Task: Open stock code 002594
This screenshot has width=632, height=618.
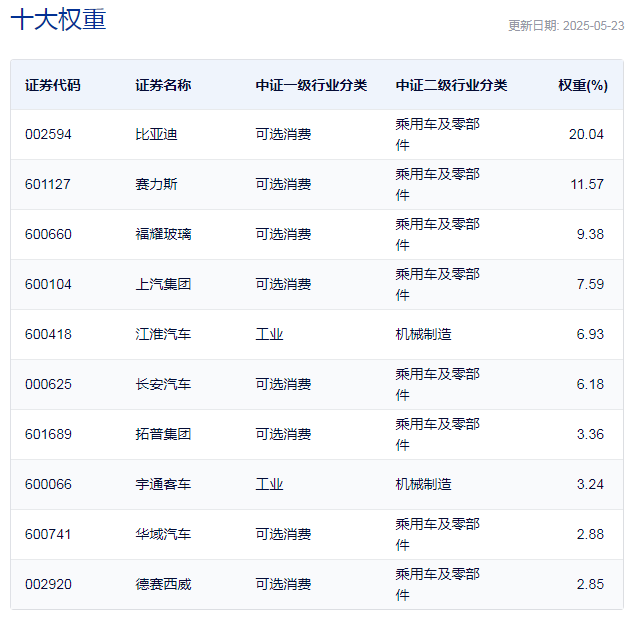Action: click(48, 134)
